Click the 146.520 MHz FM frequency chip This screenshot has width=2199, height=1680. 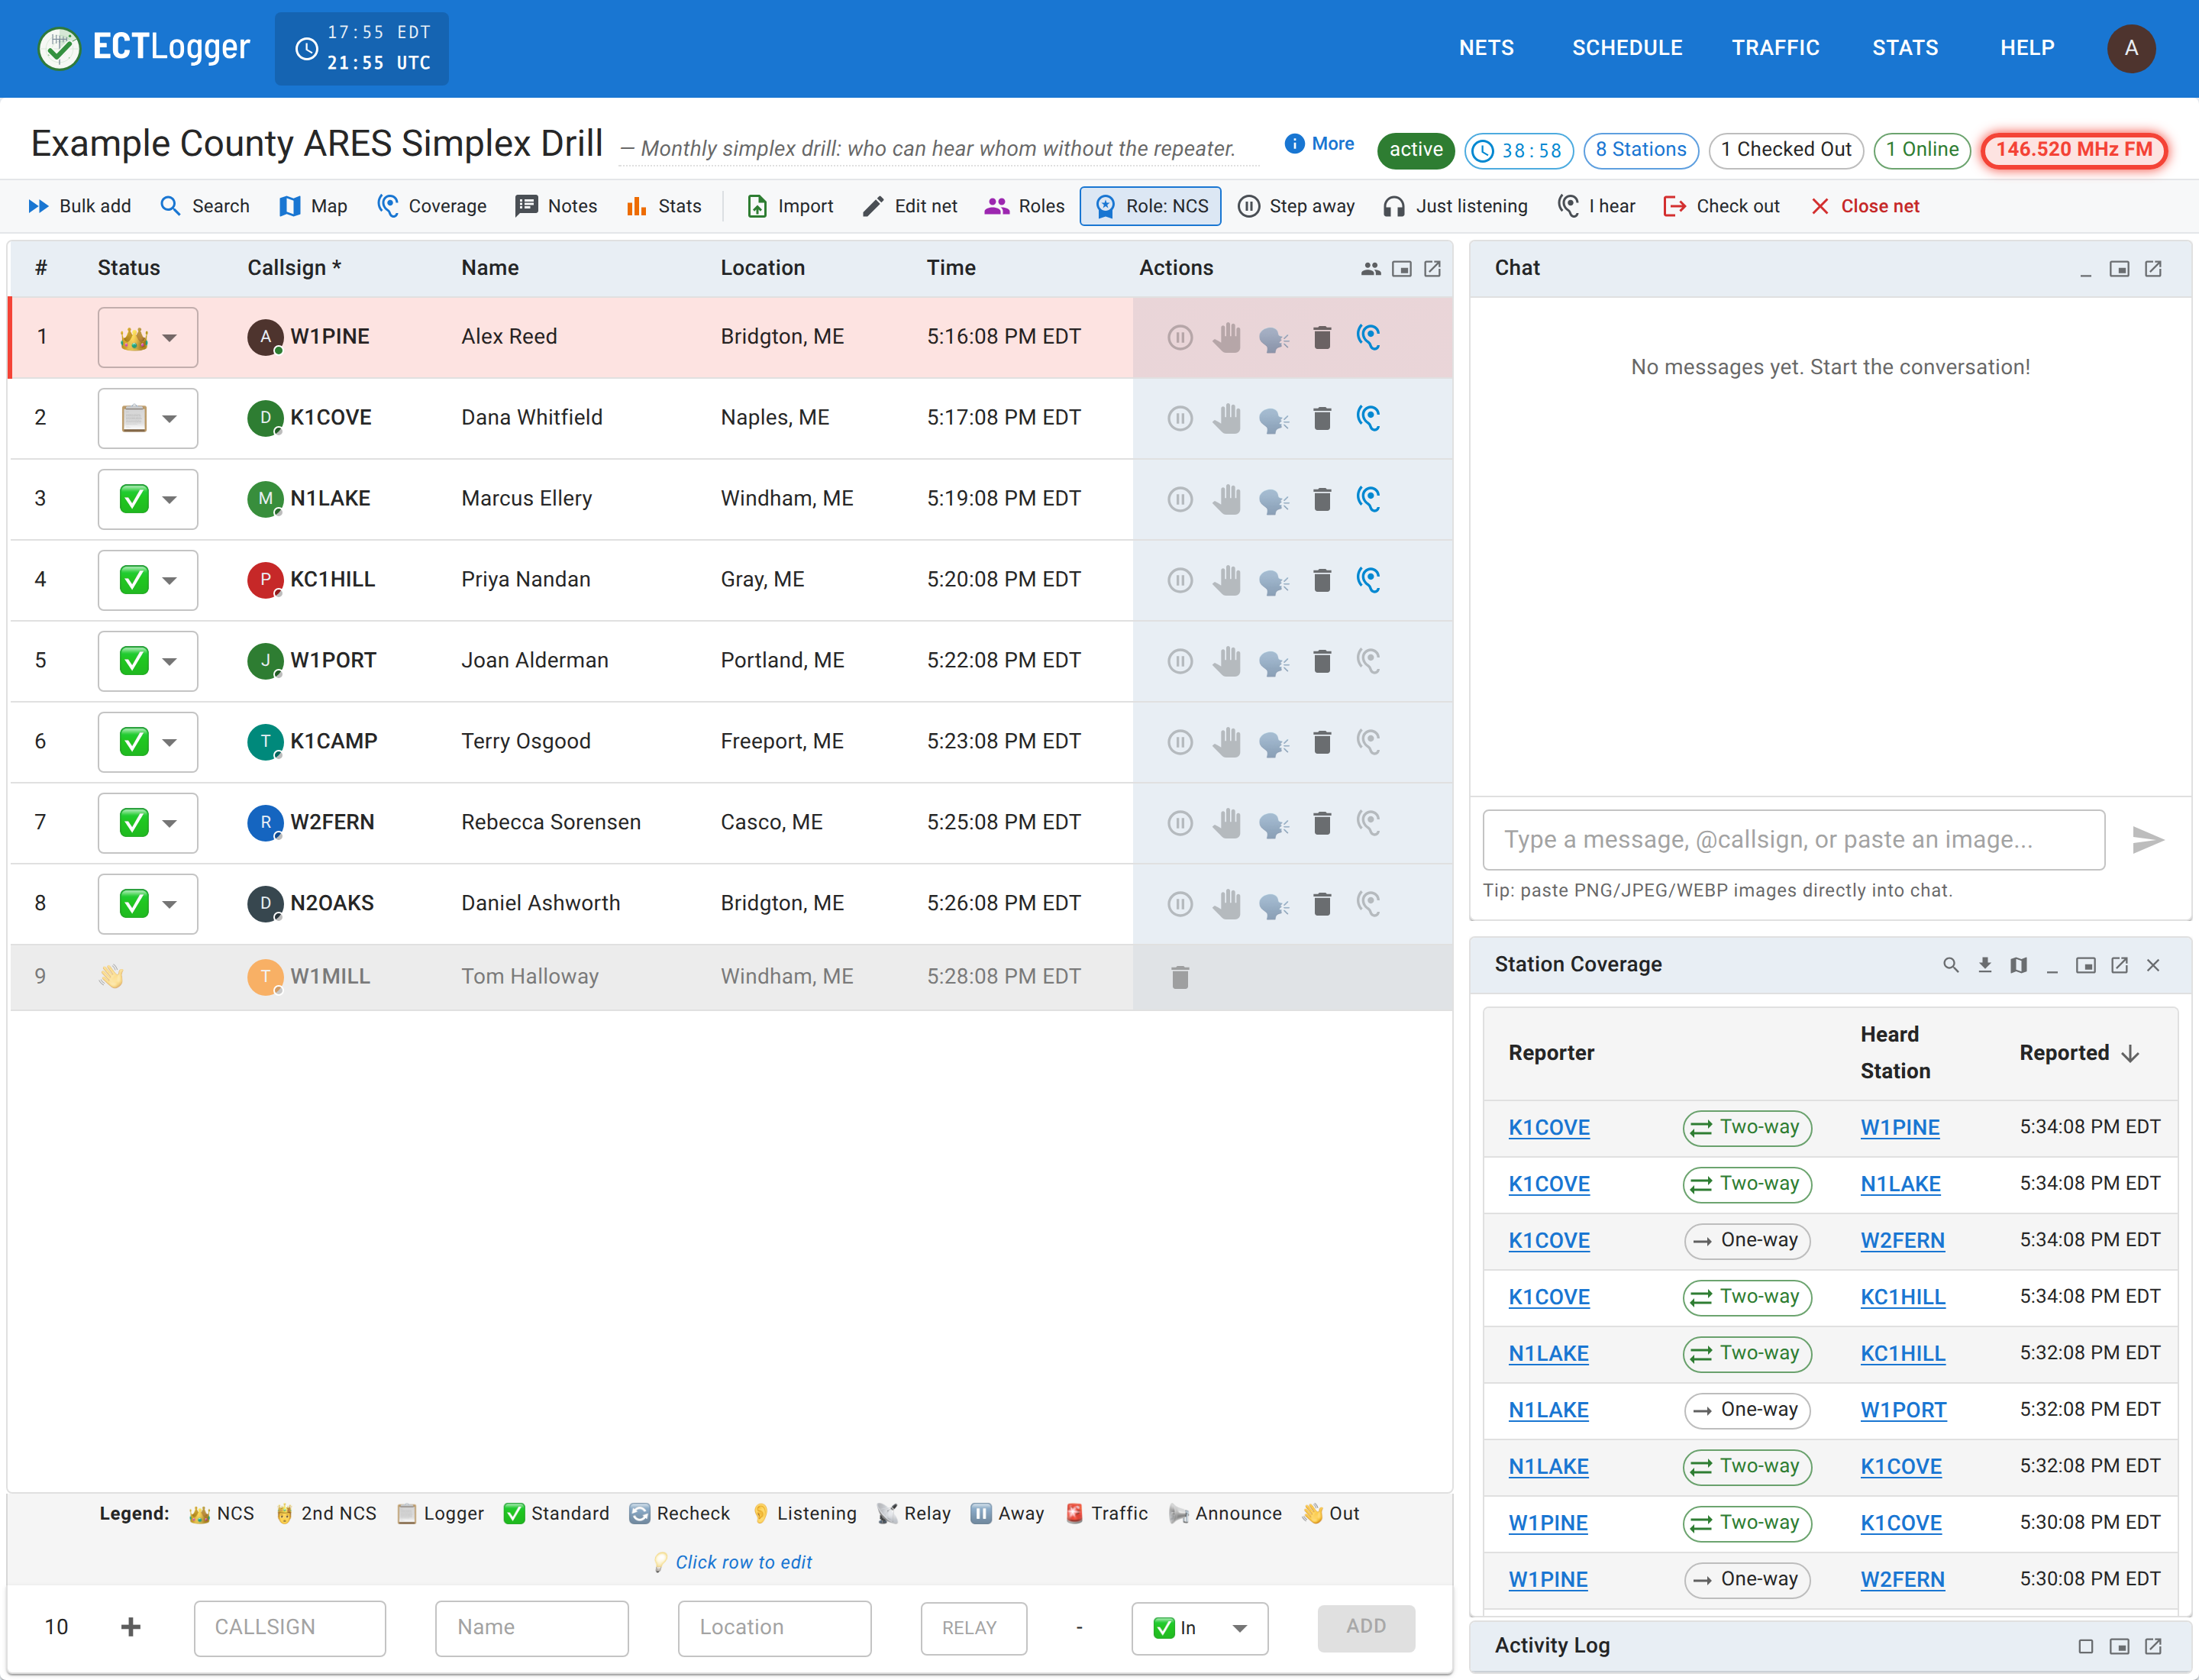[2073, 150]
